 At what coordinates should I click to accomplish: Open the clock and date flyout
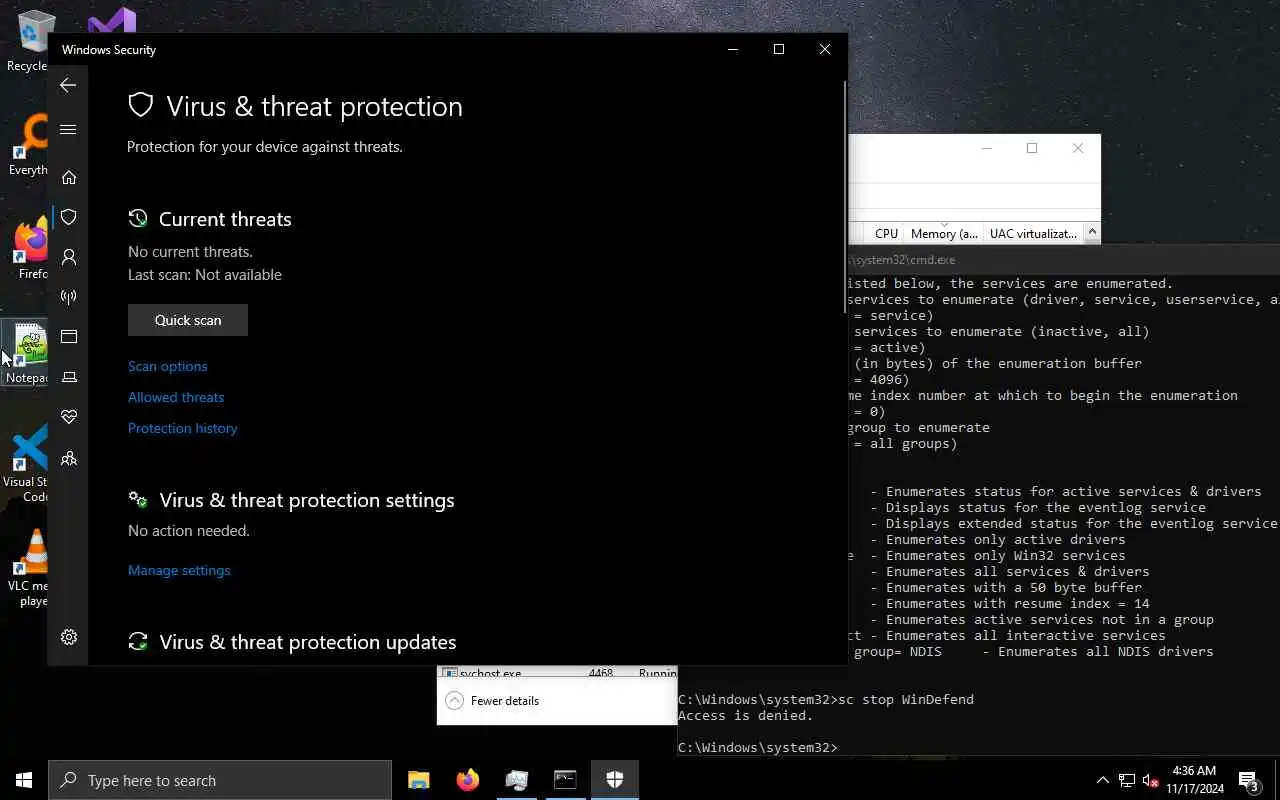(x=1194, y=780)
